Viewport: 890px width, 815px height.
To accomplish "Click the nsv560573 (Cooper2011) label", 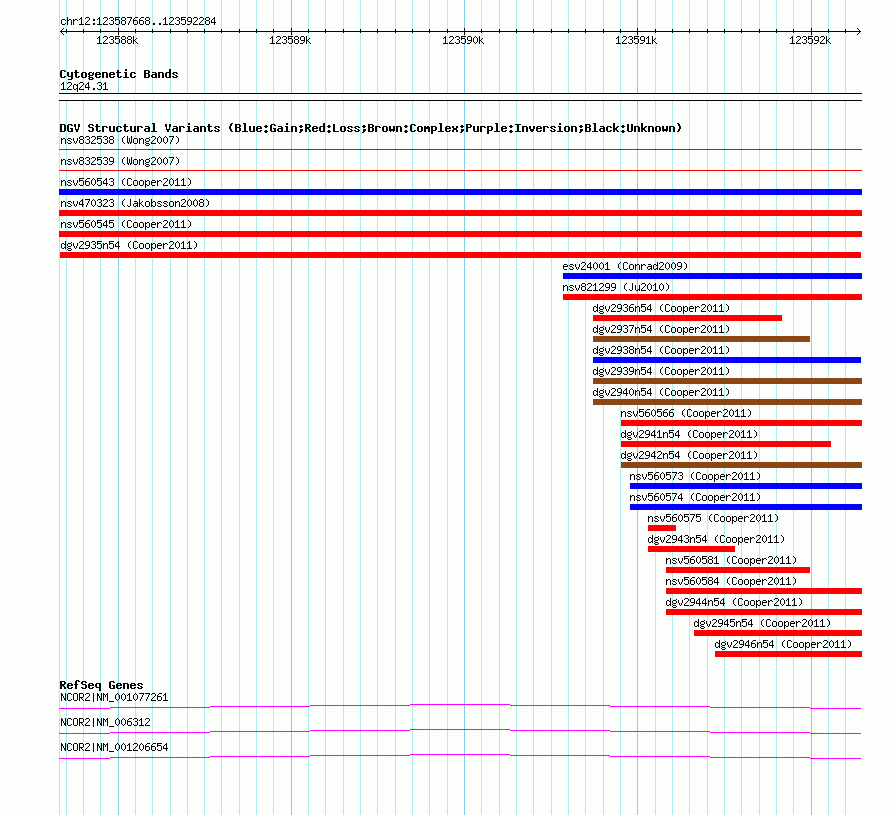I will pyautogui.click(x=695, y=476).
